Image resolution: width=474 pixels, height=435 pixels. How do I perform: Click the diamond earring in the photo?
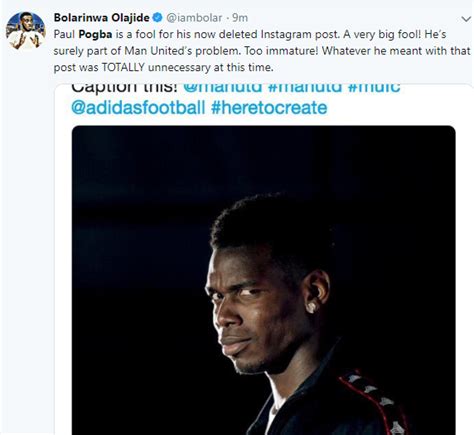pos(312,307)
